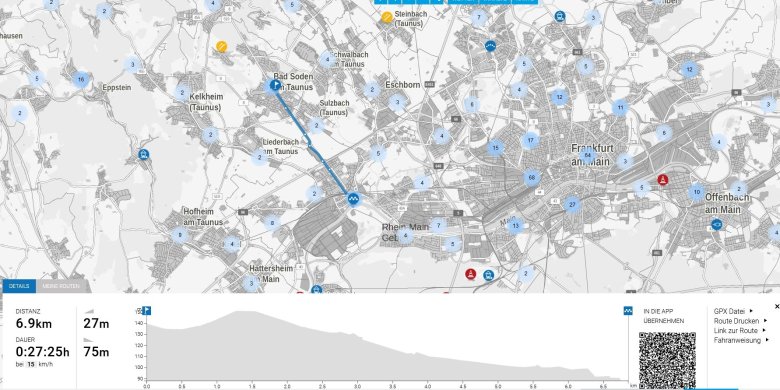This screenshot has width=780, height=390.
Task: Click the fish icon marker in Offenbach
Action: pyautogui.click(x=717, y=225)
